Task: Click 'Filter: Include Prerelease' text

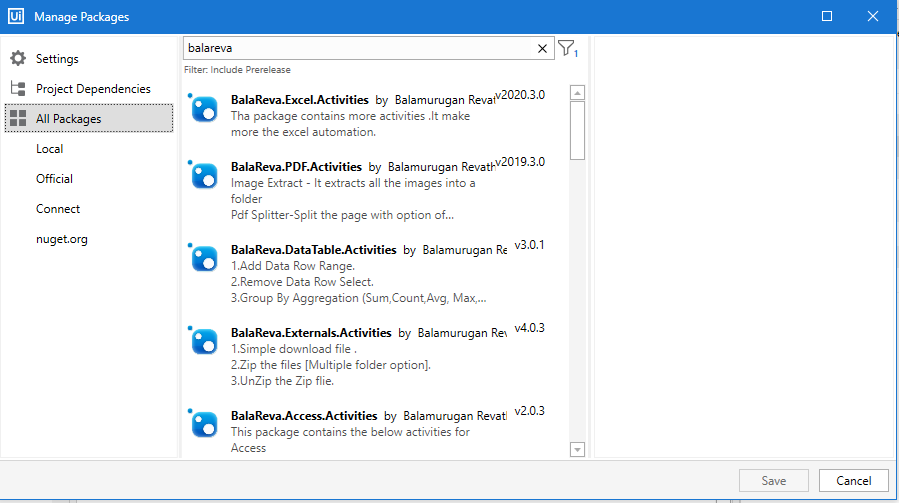Action: click(x=237, y=70)
